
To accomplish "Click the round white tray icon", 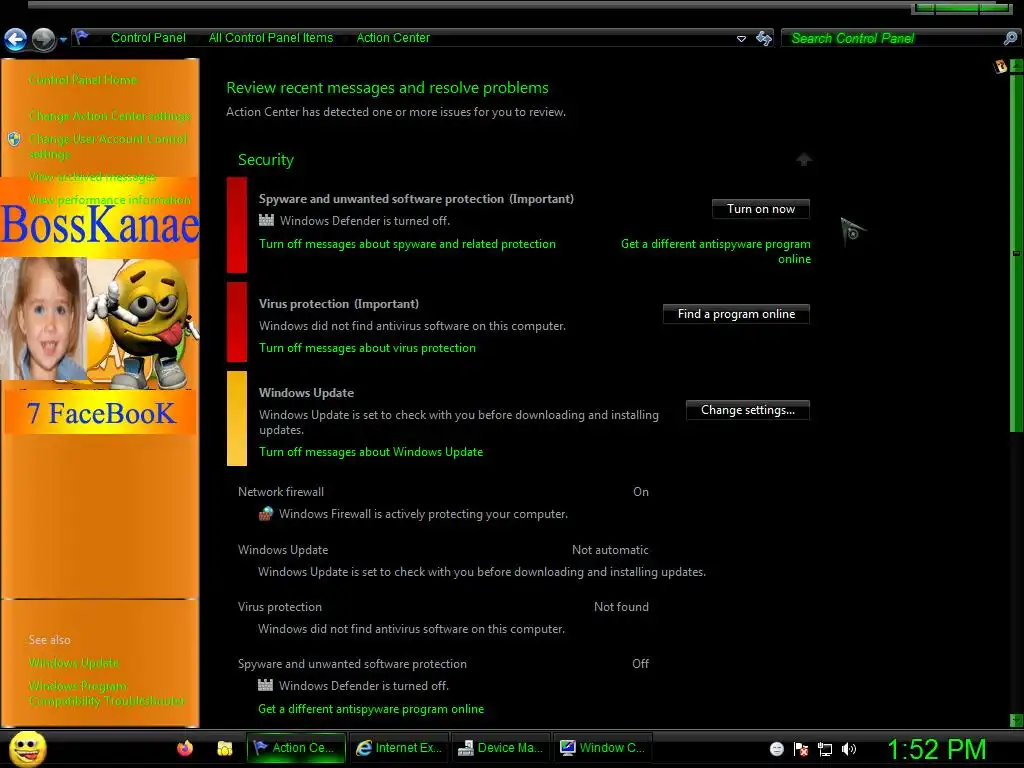I will pos(776,749).
